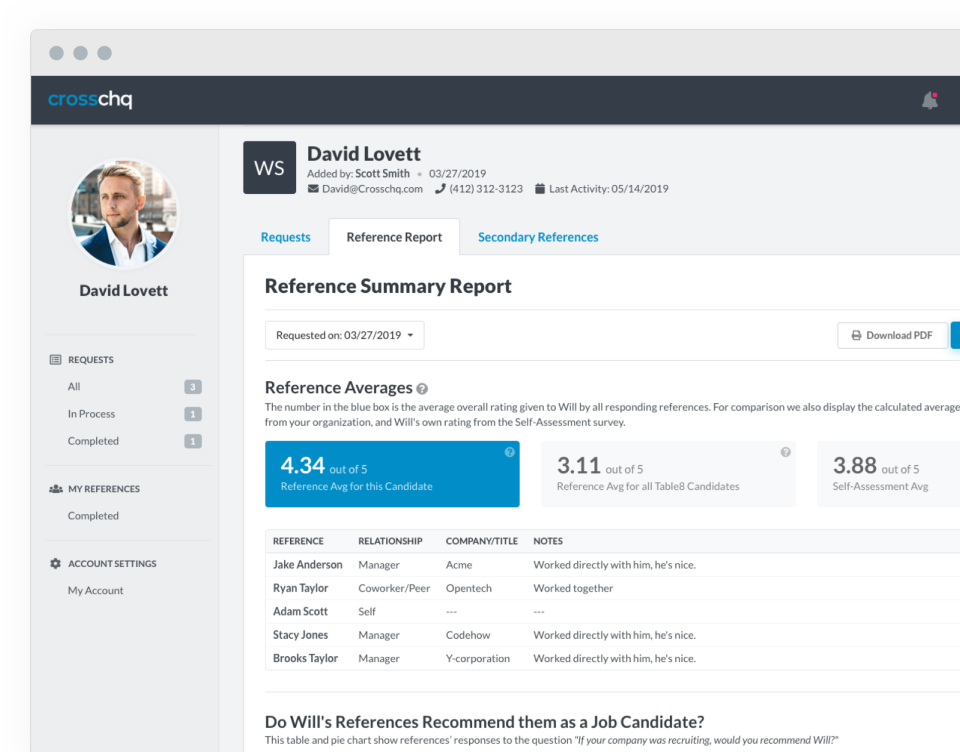Select the Ryan Taylor reference row
960x752 pixels.
point(612,588)
